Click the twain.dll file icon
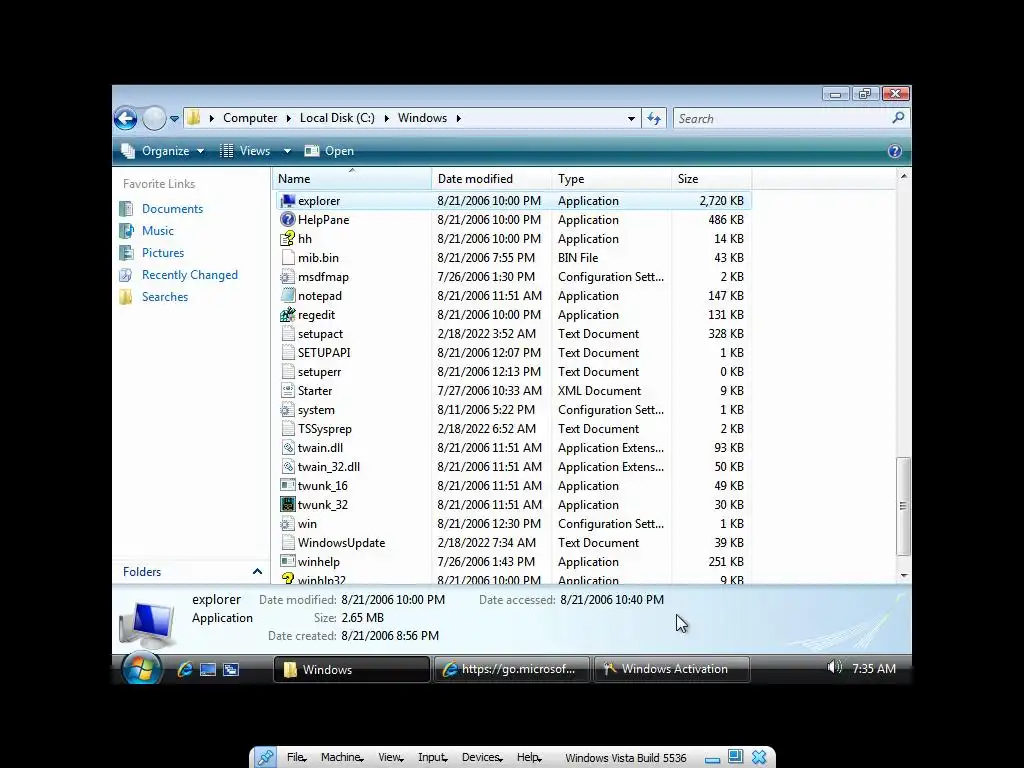 tap(287, 447)
